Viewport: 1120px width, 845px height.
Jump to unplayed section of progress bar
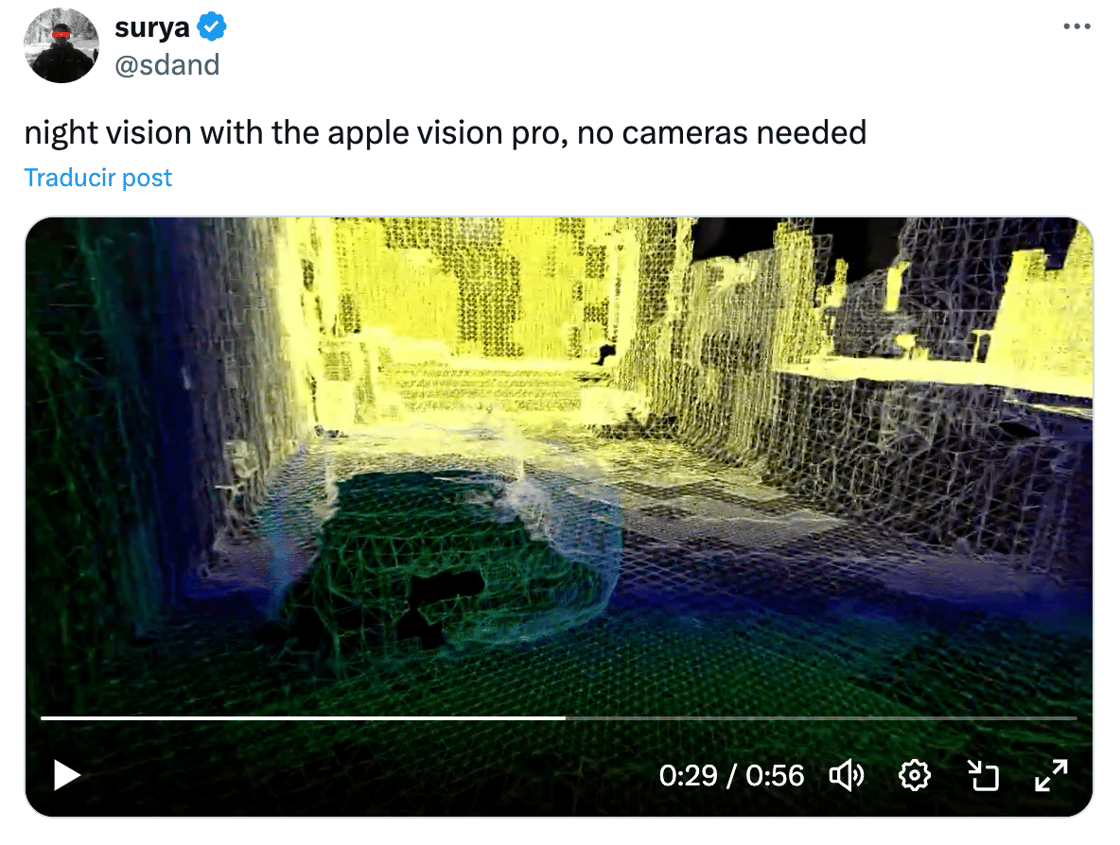click(821, 717)
